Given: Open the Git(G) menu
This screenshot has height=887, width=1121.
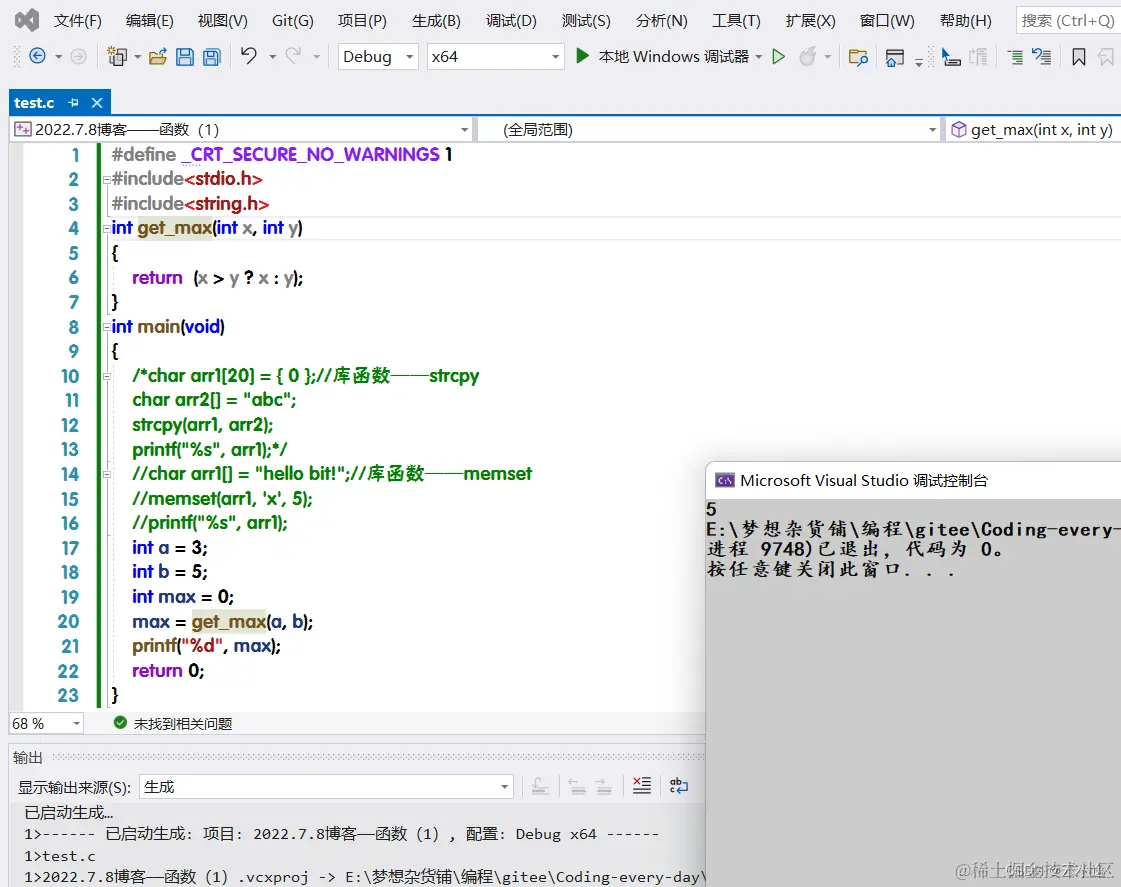Looking at the screenshot, I should coord(292,21).
